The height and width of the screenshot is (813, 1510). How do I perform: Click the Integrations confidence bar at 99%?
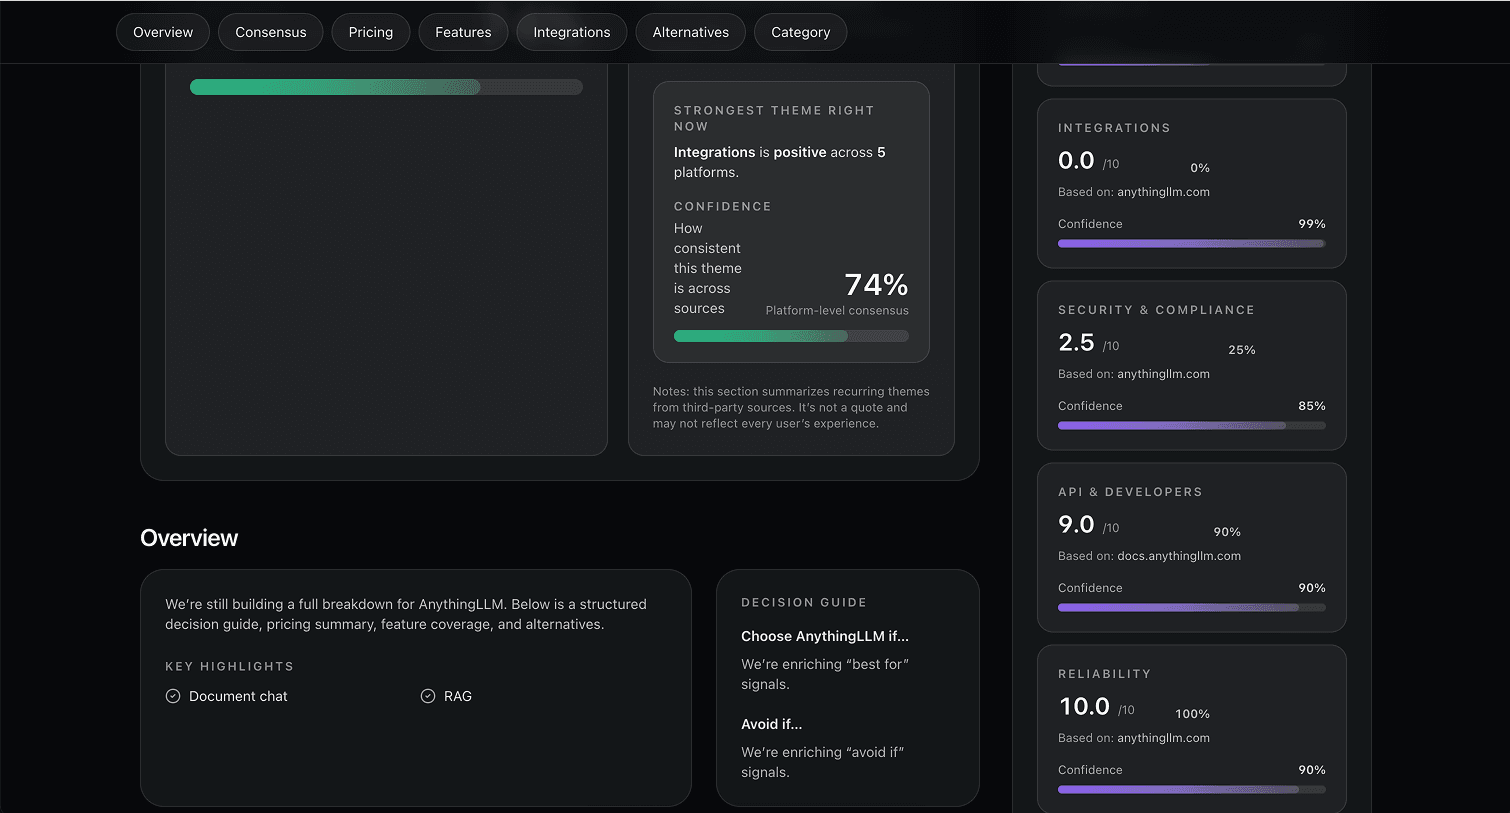point(1191,243)
